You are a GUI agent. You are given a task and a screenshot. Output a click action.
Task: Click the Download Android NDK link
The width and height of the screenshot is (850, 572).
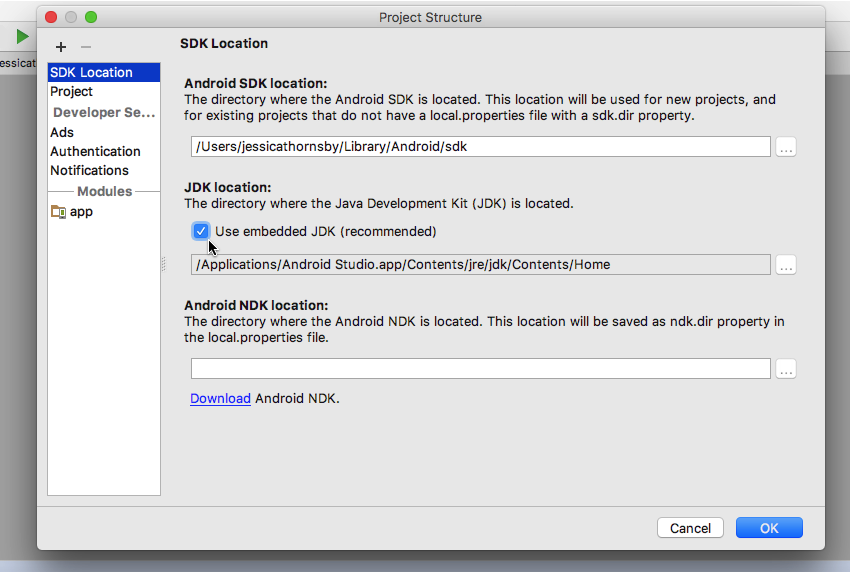tap(220, 399)
